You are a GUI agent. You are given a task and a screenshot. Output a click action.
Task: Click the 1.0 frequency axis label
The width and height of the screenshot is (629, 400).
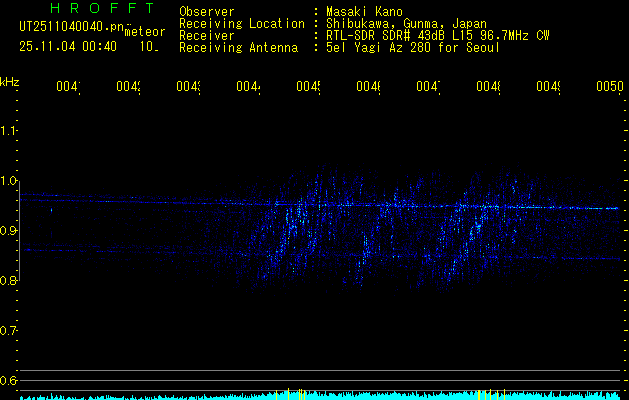tap(10, 181)
